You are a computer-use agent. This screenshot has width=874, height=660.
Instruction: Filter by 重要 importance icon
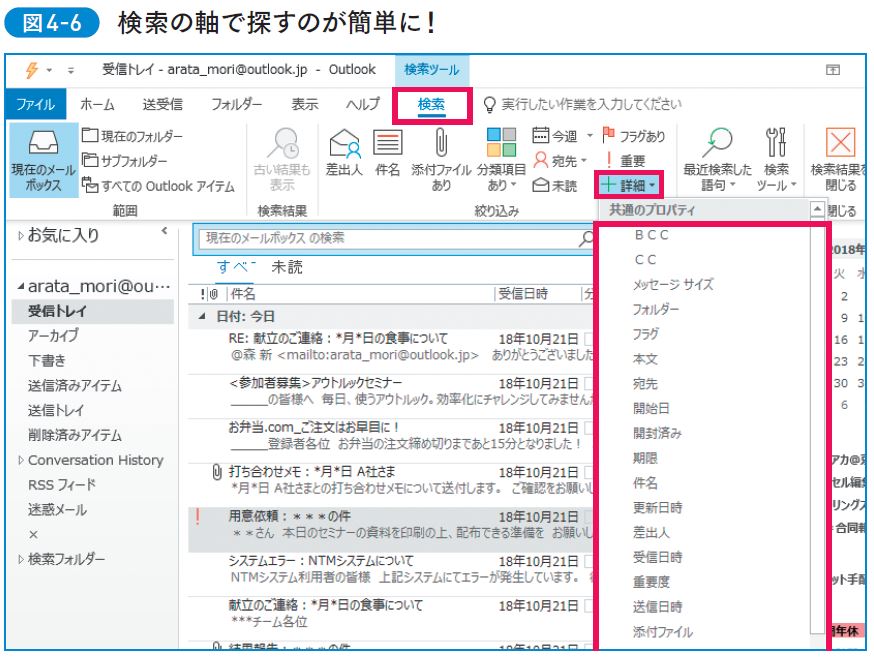tap(609, 161)
